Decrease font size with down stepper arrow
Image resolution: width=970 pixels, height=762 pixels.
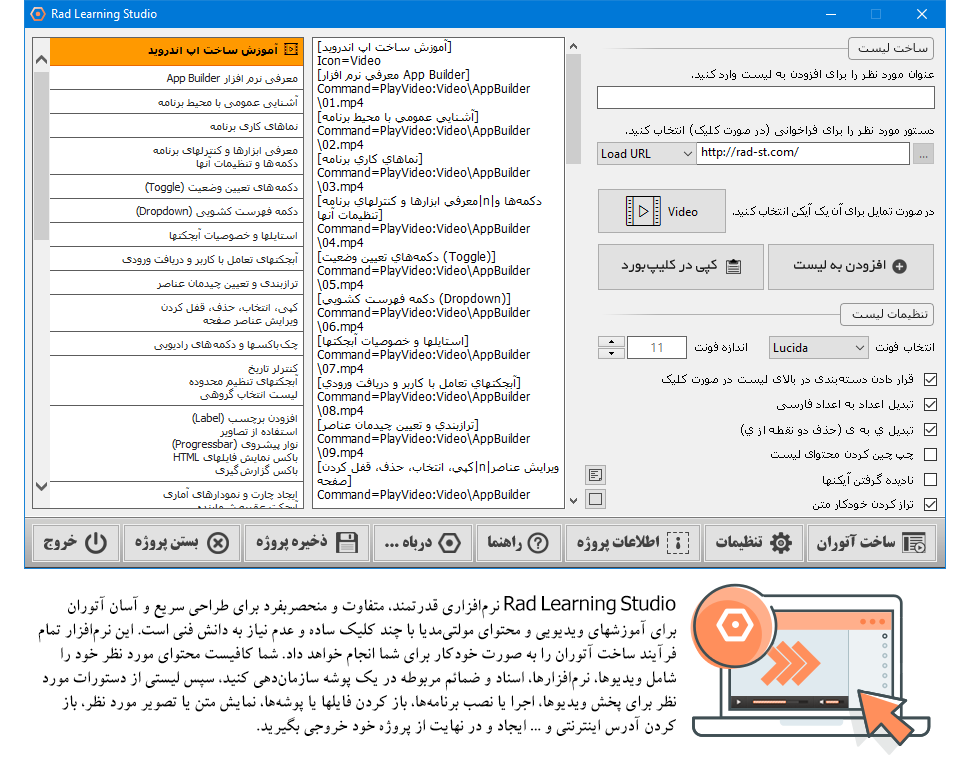coord(611,353)
